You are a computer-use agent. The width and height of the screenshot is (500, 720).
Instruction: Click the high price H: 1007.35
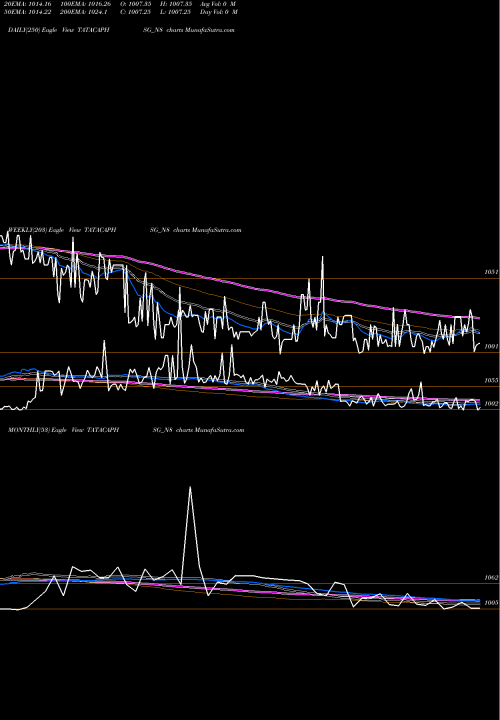pyautogui.click(x=176, y=4)
